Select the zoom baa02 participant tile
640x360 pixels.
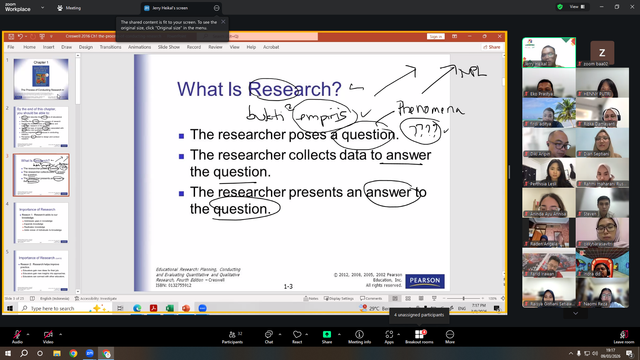(x=602, y=53)
